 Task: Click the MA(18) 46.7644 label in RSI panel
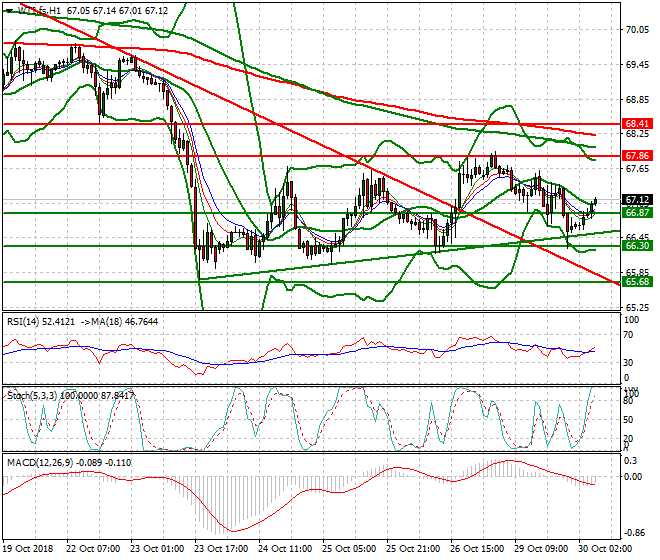click(x=122, y=322)
